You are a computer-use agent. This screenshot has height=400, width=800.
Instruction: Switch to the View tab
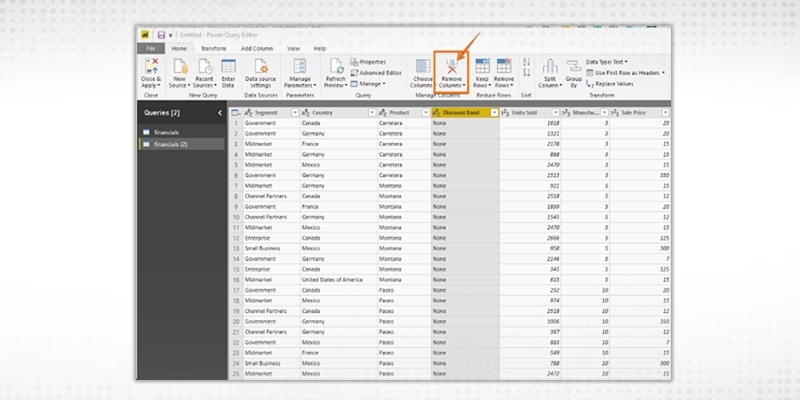293,48
